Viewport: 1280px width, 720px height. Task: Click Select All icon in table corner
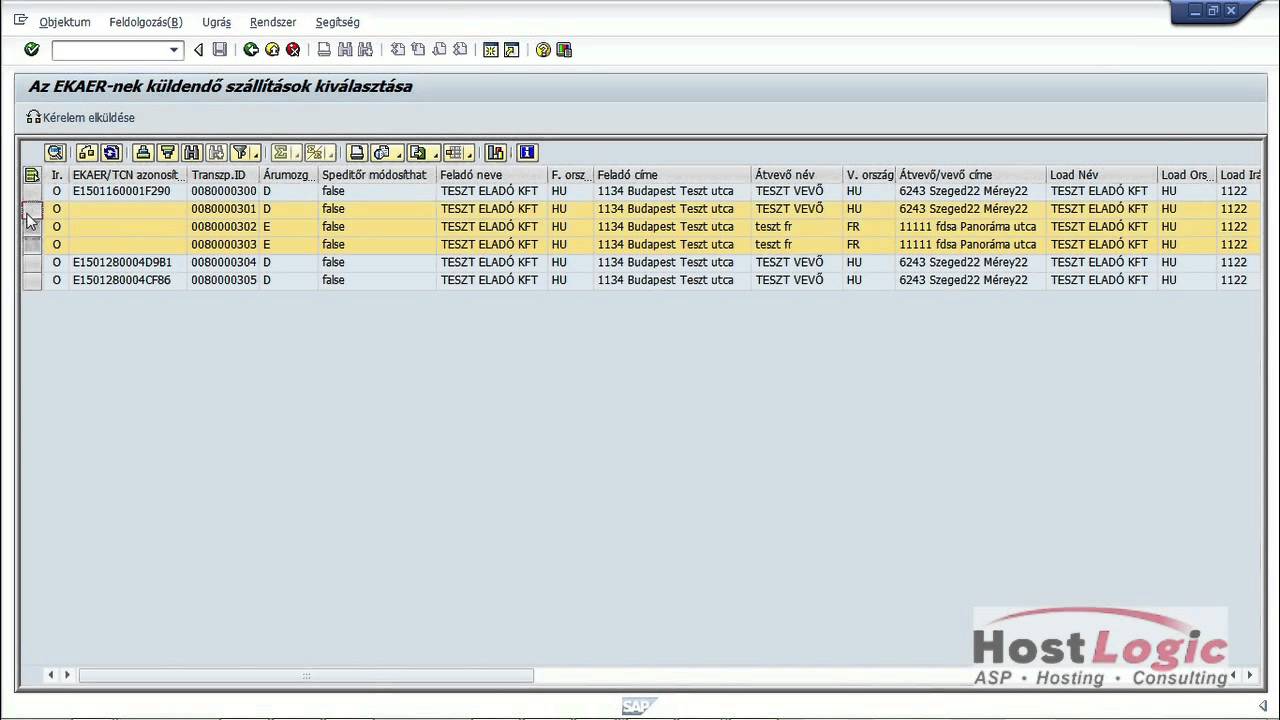point(32,175)
